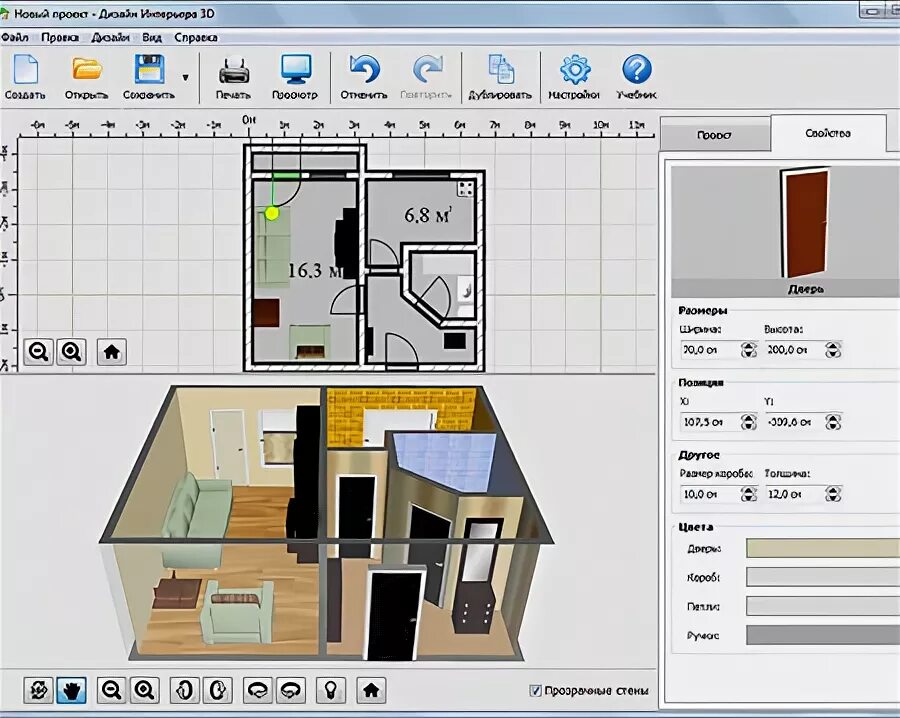Pick the Ручка handle color swatch
Viewport: 900px width, 718px height.
point(823,635)
